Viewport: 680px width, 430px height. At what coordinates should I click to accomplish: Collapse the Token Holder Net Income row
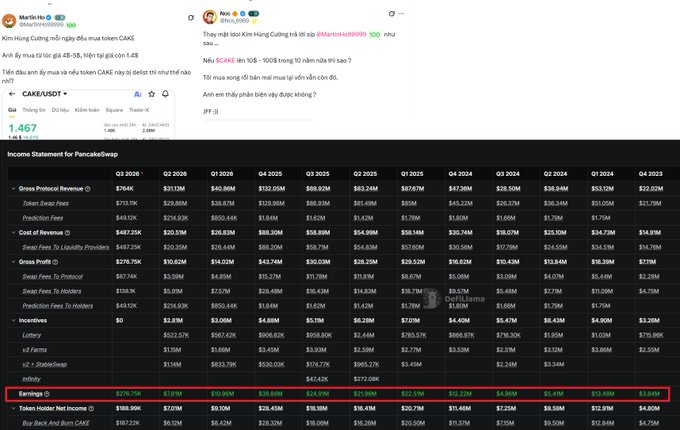pyautogui.click(x=13, y=408)
